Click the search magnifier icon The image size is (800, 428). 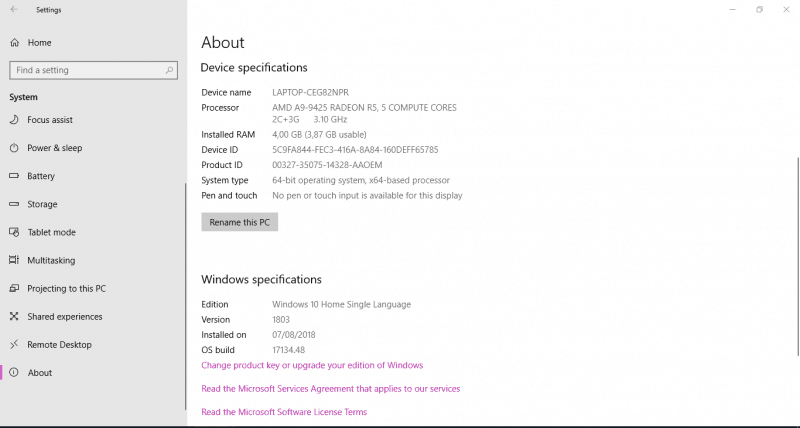click(169, 70)
